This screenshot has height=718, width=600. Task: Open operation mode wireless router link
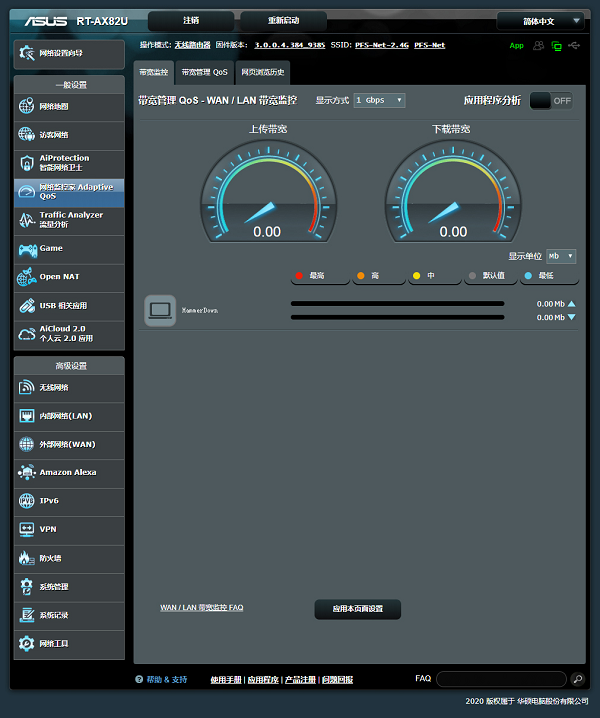192,45
